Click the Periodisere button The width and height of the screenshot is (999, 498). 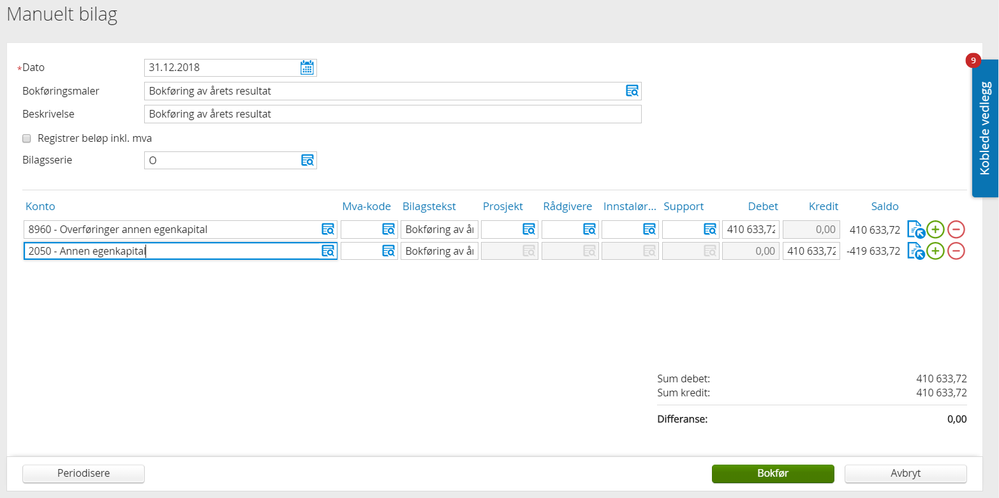(x=83, y=474)
